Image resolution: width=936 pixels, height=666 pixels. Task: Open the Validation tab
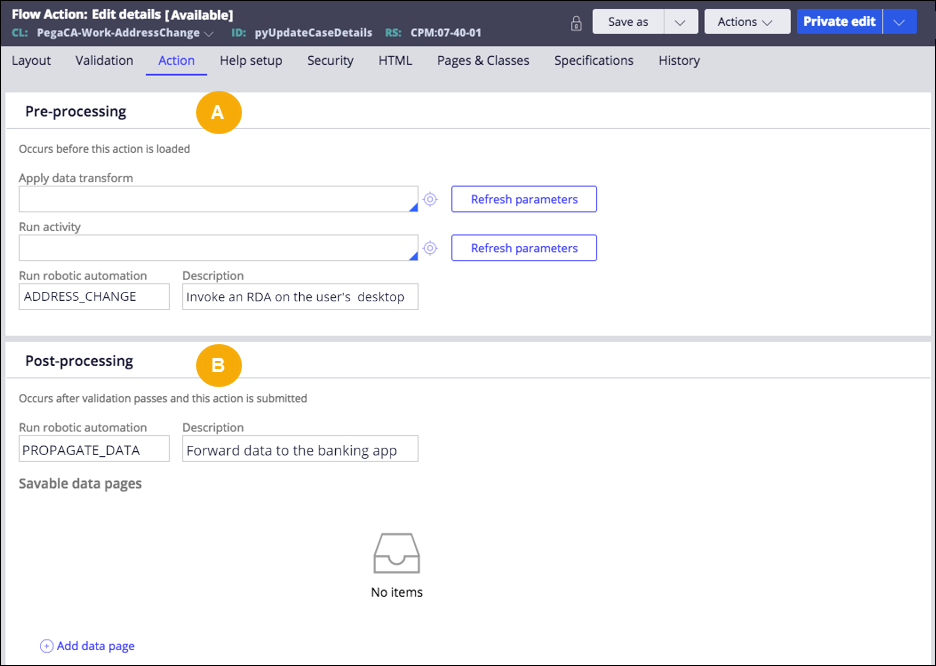tap(104, 61)
